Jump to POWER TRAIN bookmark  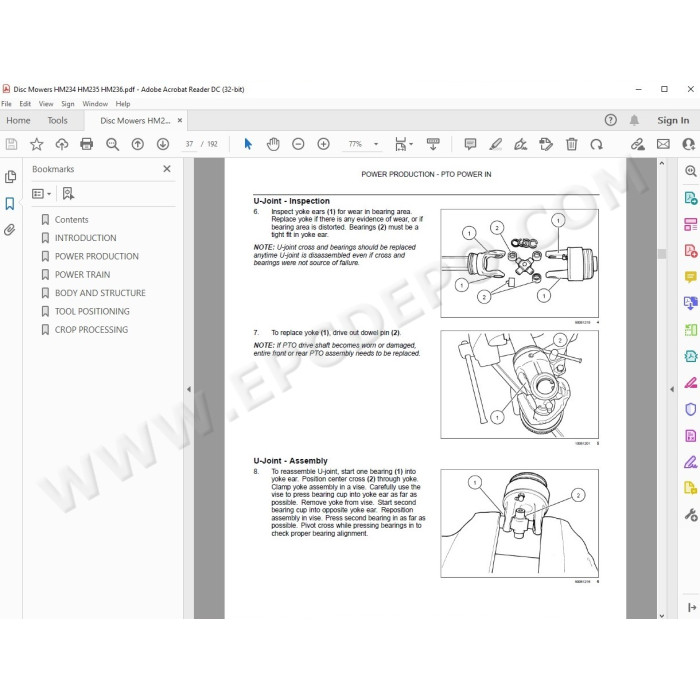coord(82,275)
